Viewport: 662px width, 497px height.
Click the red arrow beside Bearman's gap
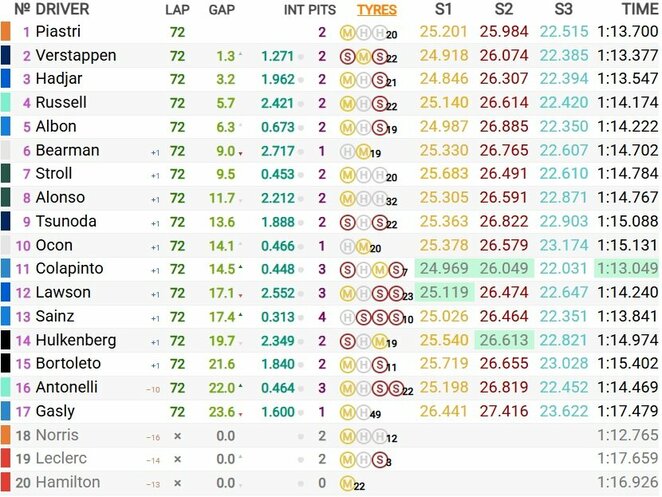(x=242, y=152)
